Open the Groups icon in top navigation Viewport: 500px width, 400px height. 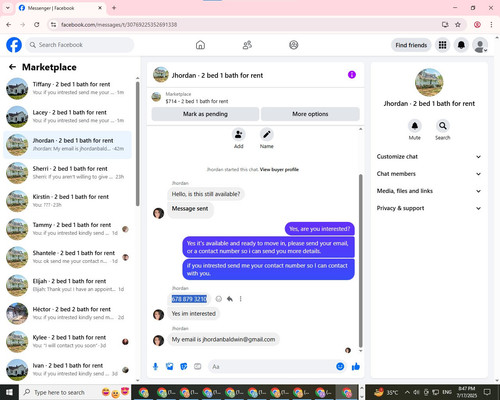tap(294, 45)
